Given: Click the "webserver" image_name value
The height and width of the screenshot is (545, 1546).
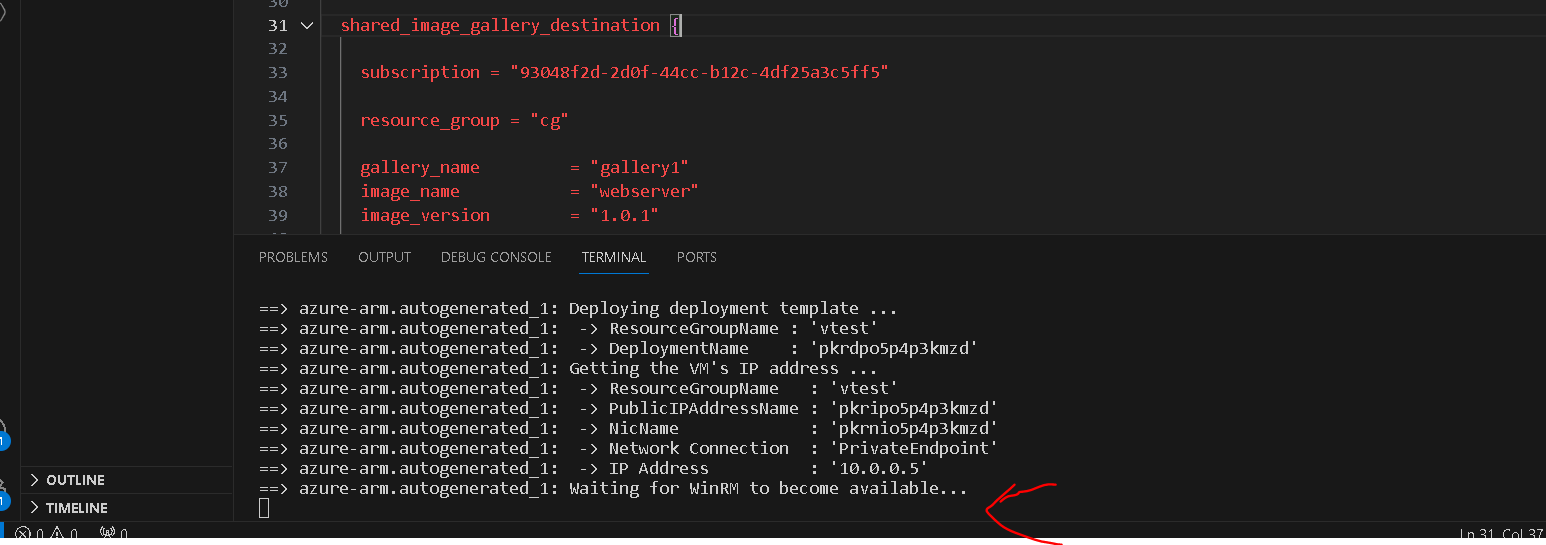Looking at the screenshot, I should tap(644, 191).
